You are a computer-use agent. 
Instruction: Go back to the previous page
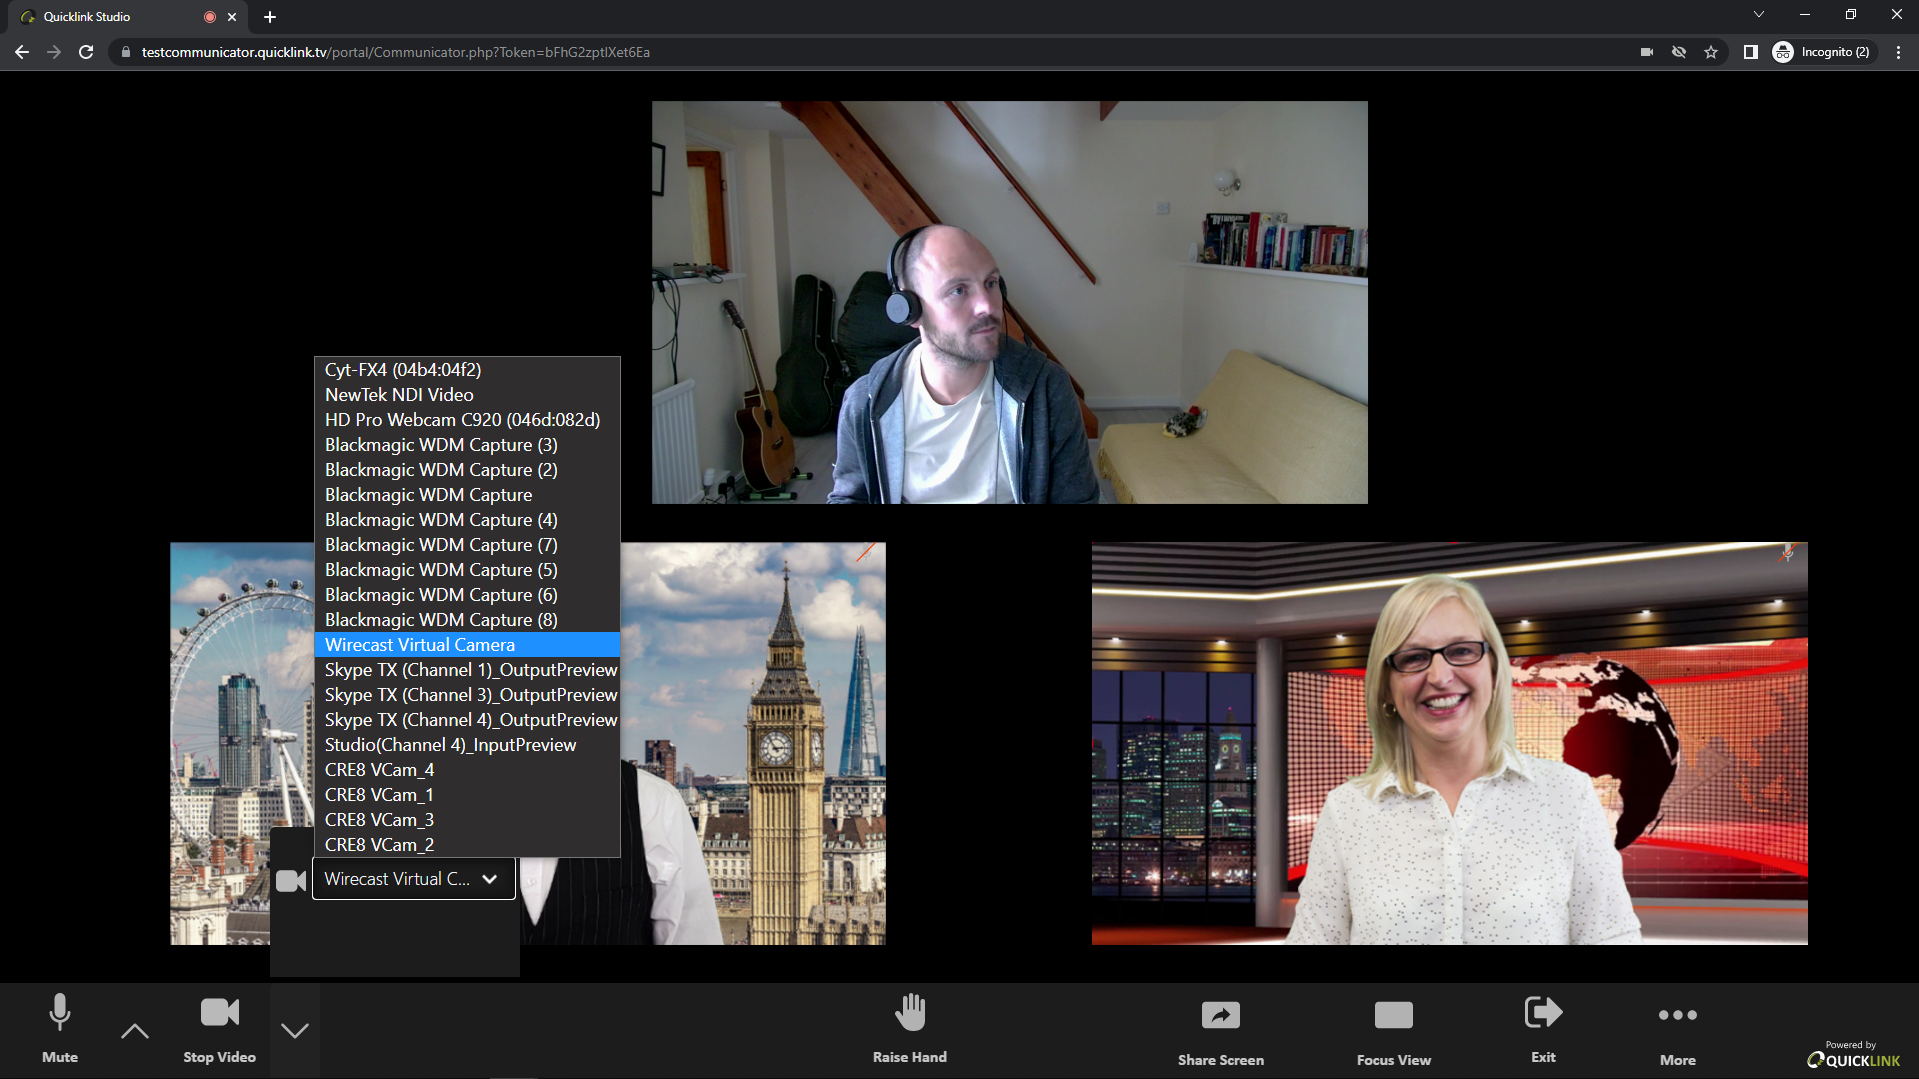click(22, 52)
